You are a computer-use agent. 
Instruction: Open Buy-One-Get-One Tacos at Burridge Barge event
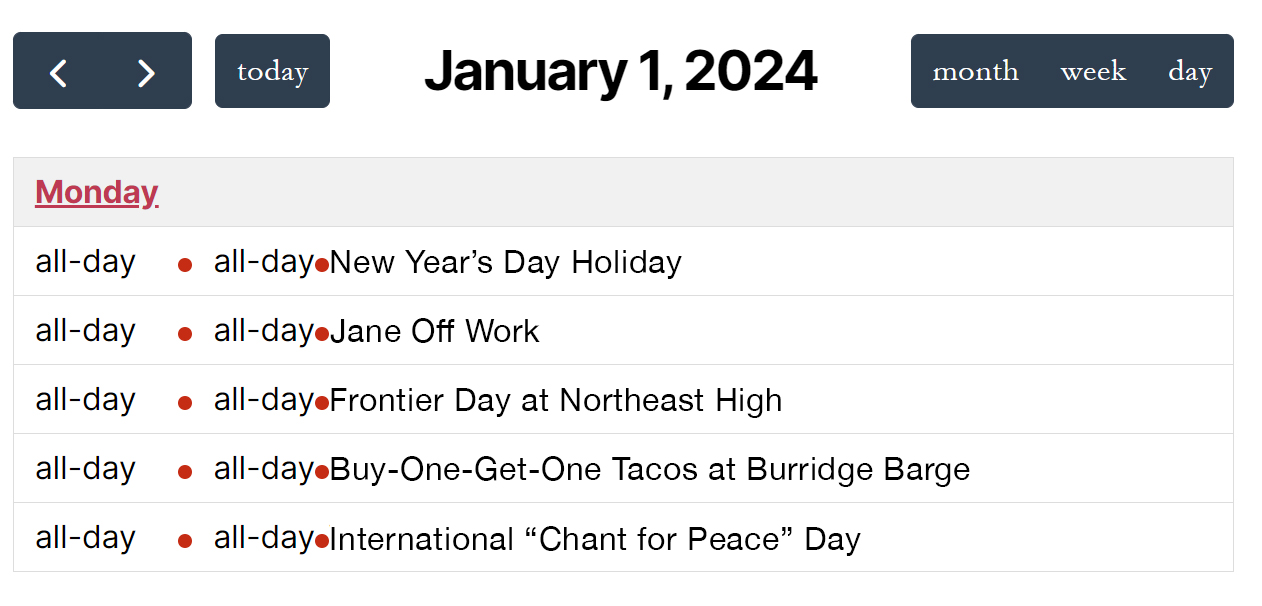coord(649,470)
